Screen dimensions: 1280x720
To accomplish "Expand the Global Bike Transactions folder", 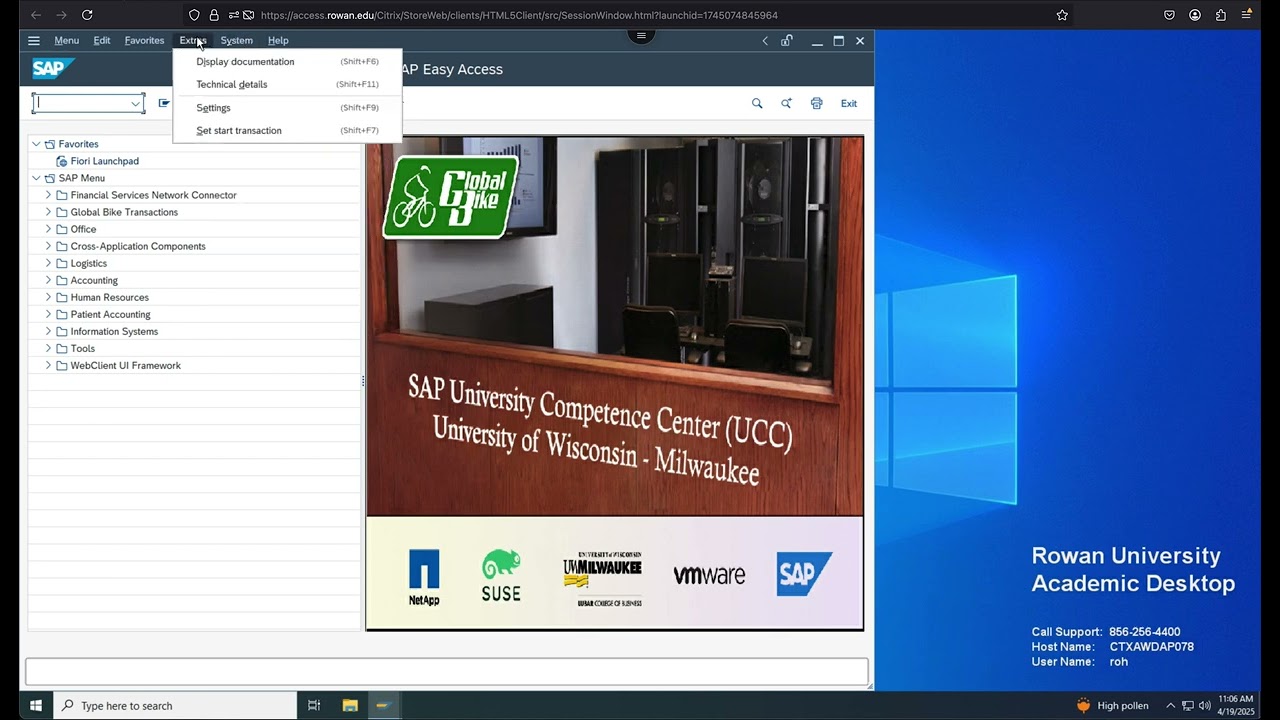I will (48, 212).
